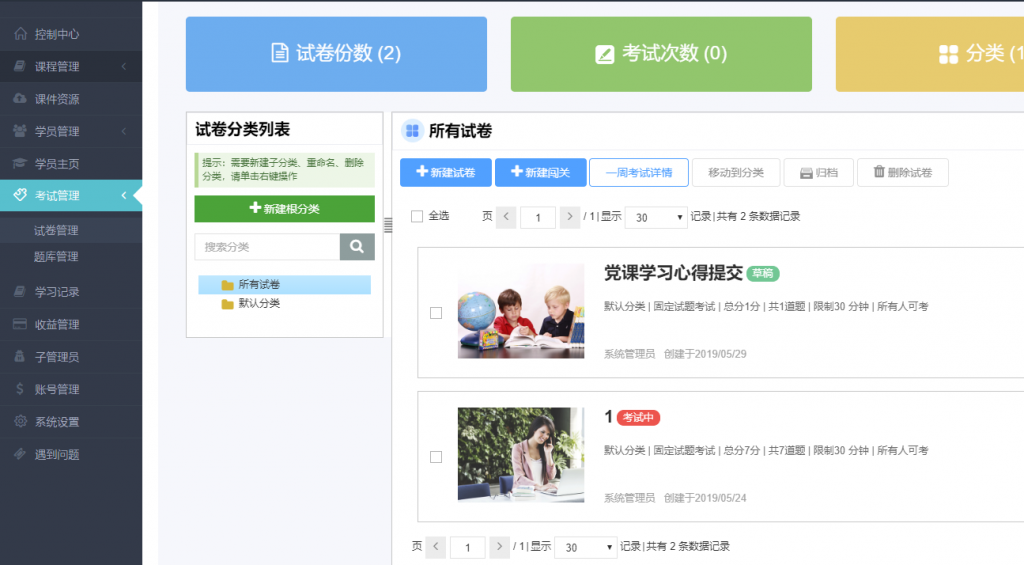Click the woman on phone exam thumbnail
This screenshot has width=1024, height=565.
pos(521,455)
